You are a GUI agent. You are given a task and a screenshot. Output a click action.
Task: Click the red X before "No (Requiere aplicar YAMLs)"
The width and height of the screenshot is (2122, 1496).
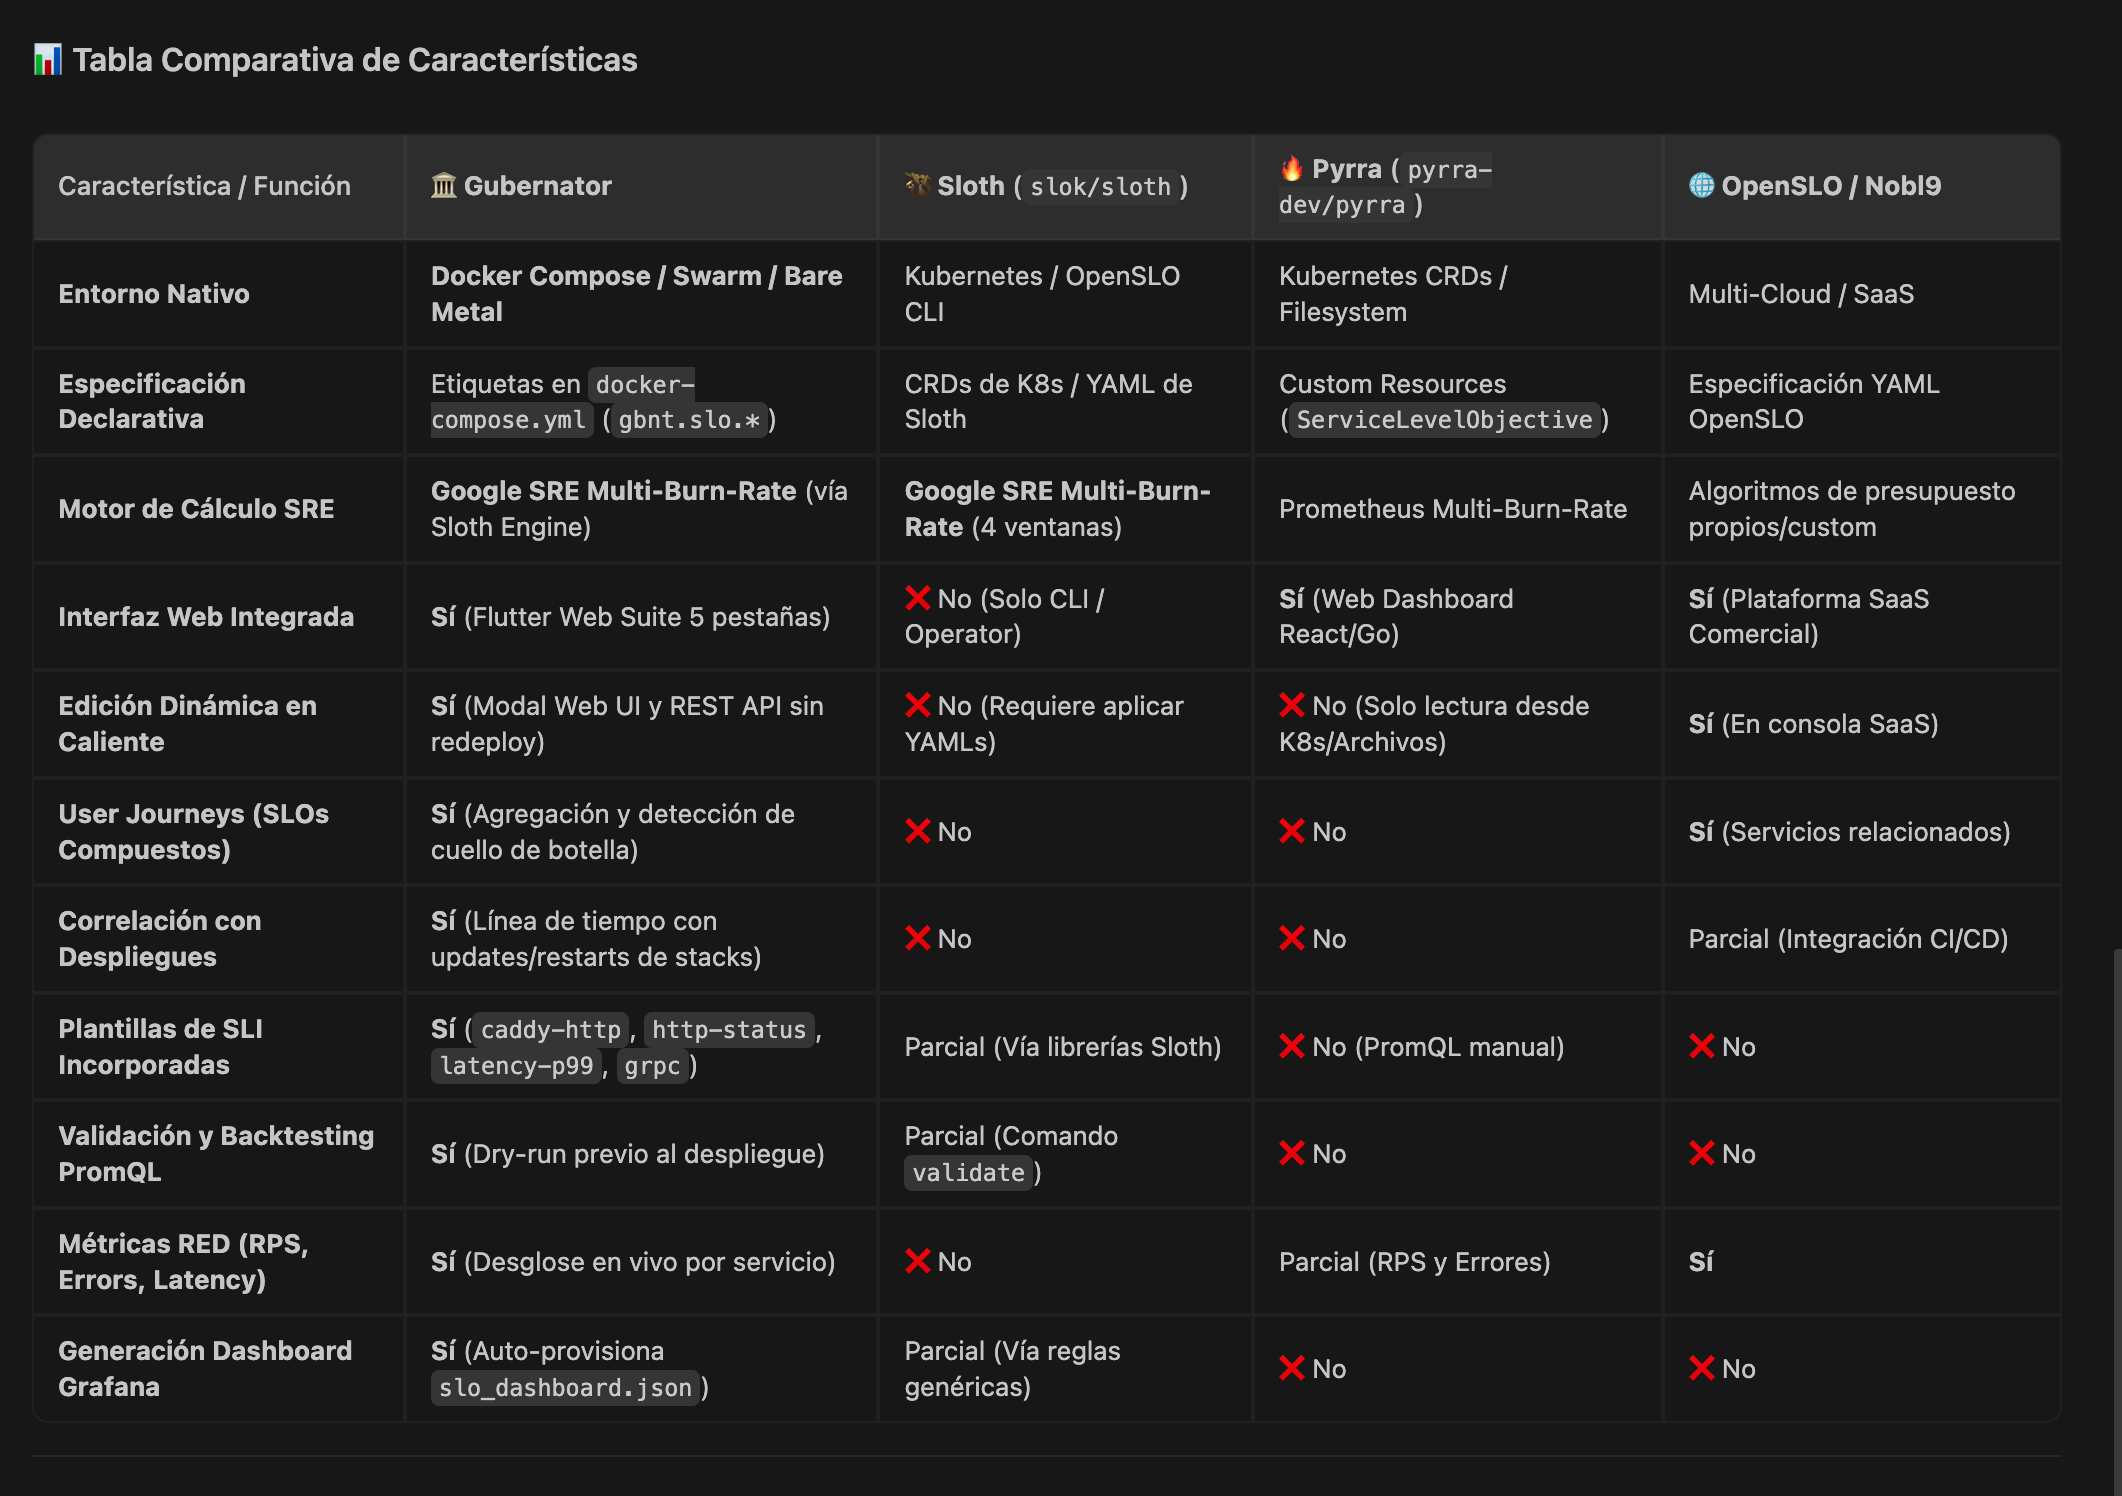(917, 705)
